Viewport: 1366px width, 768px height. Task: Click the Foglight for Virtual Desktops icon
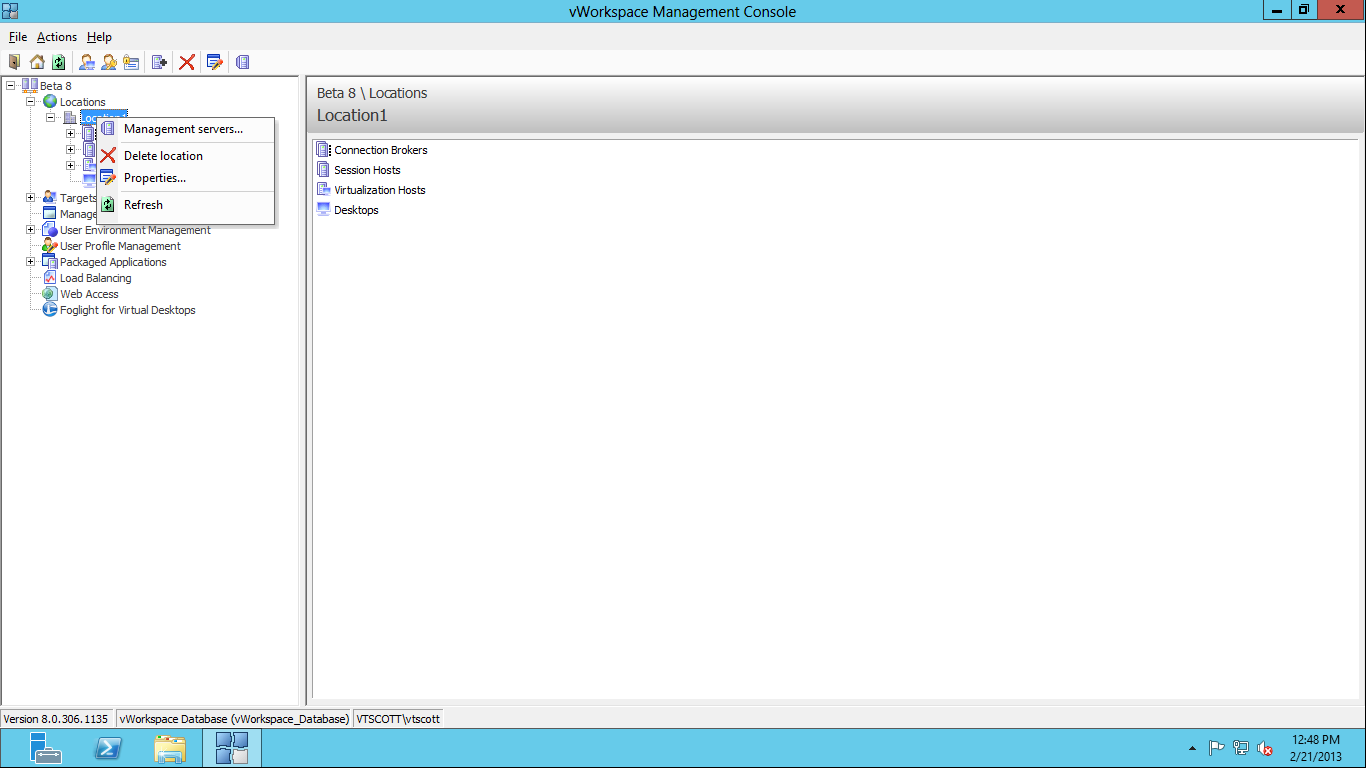[x=50, y=310]
